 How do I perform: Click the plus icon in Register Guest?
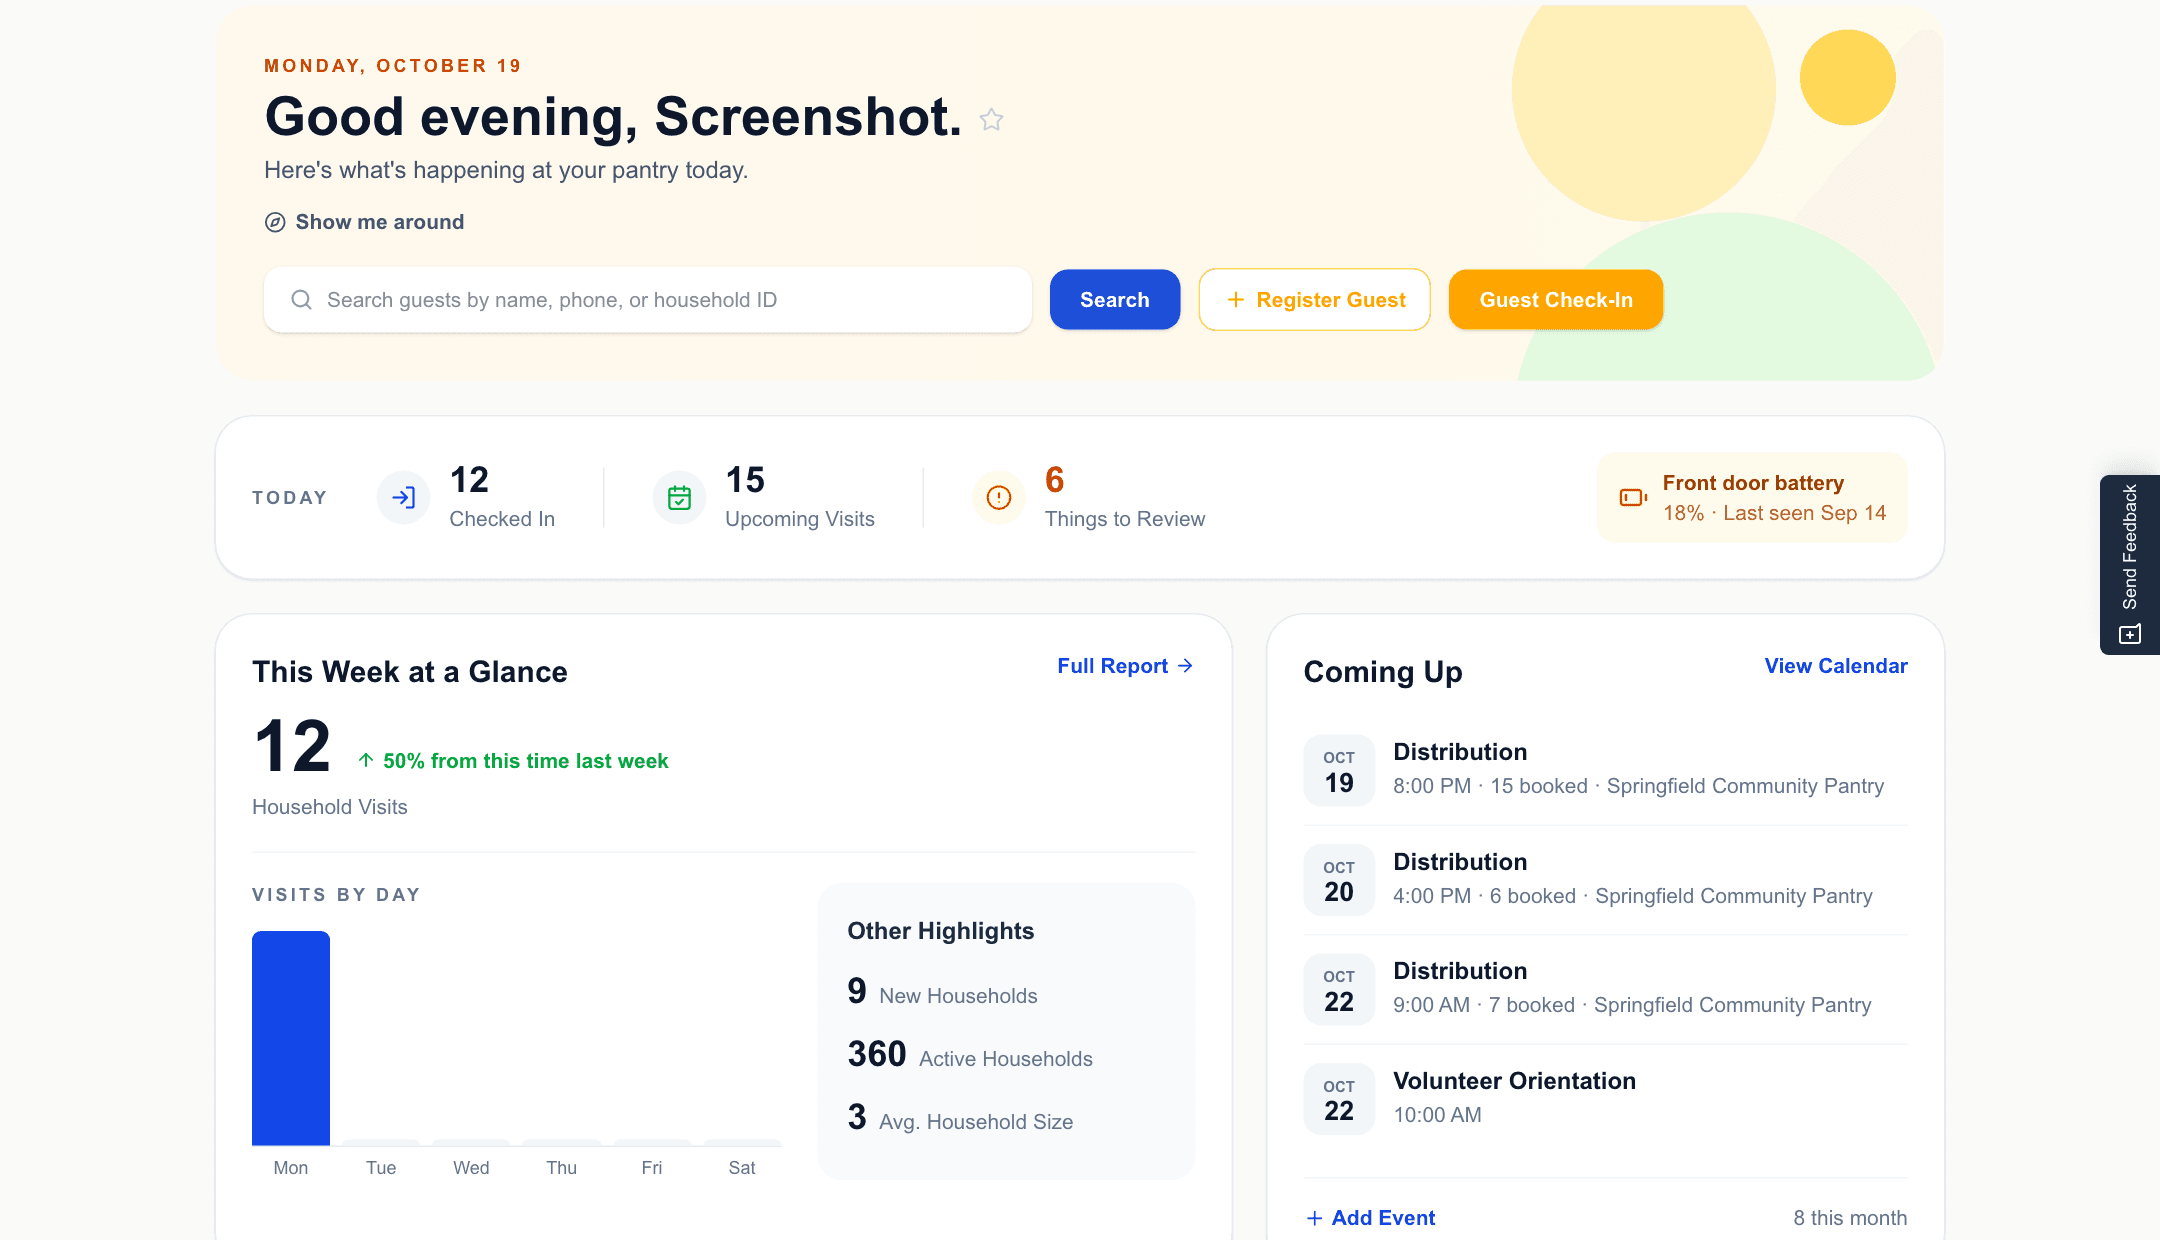(x=1236, y=300)
